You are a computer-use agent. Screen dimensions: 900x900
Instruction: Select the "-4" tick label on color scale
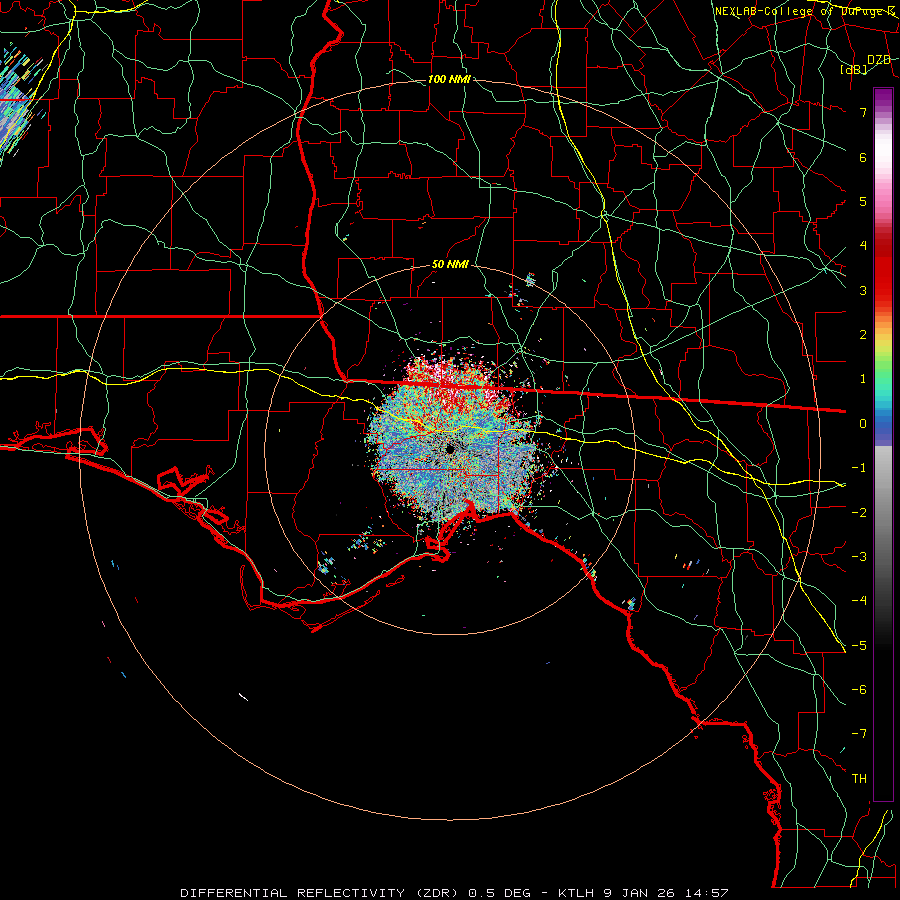point(859,601)
